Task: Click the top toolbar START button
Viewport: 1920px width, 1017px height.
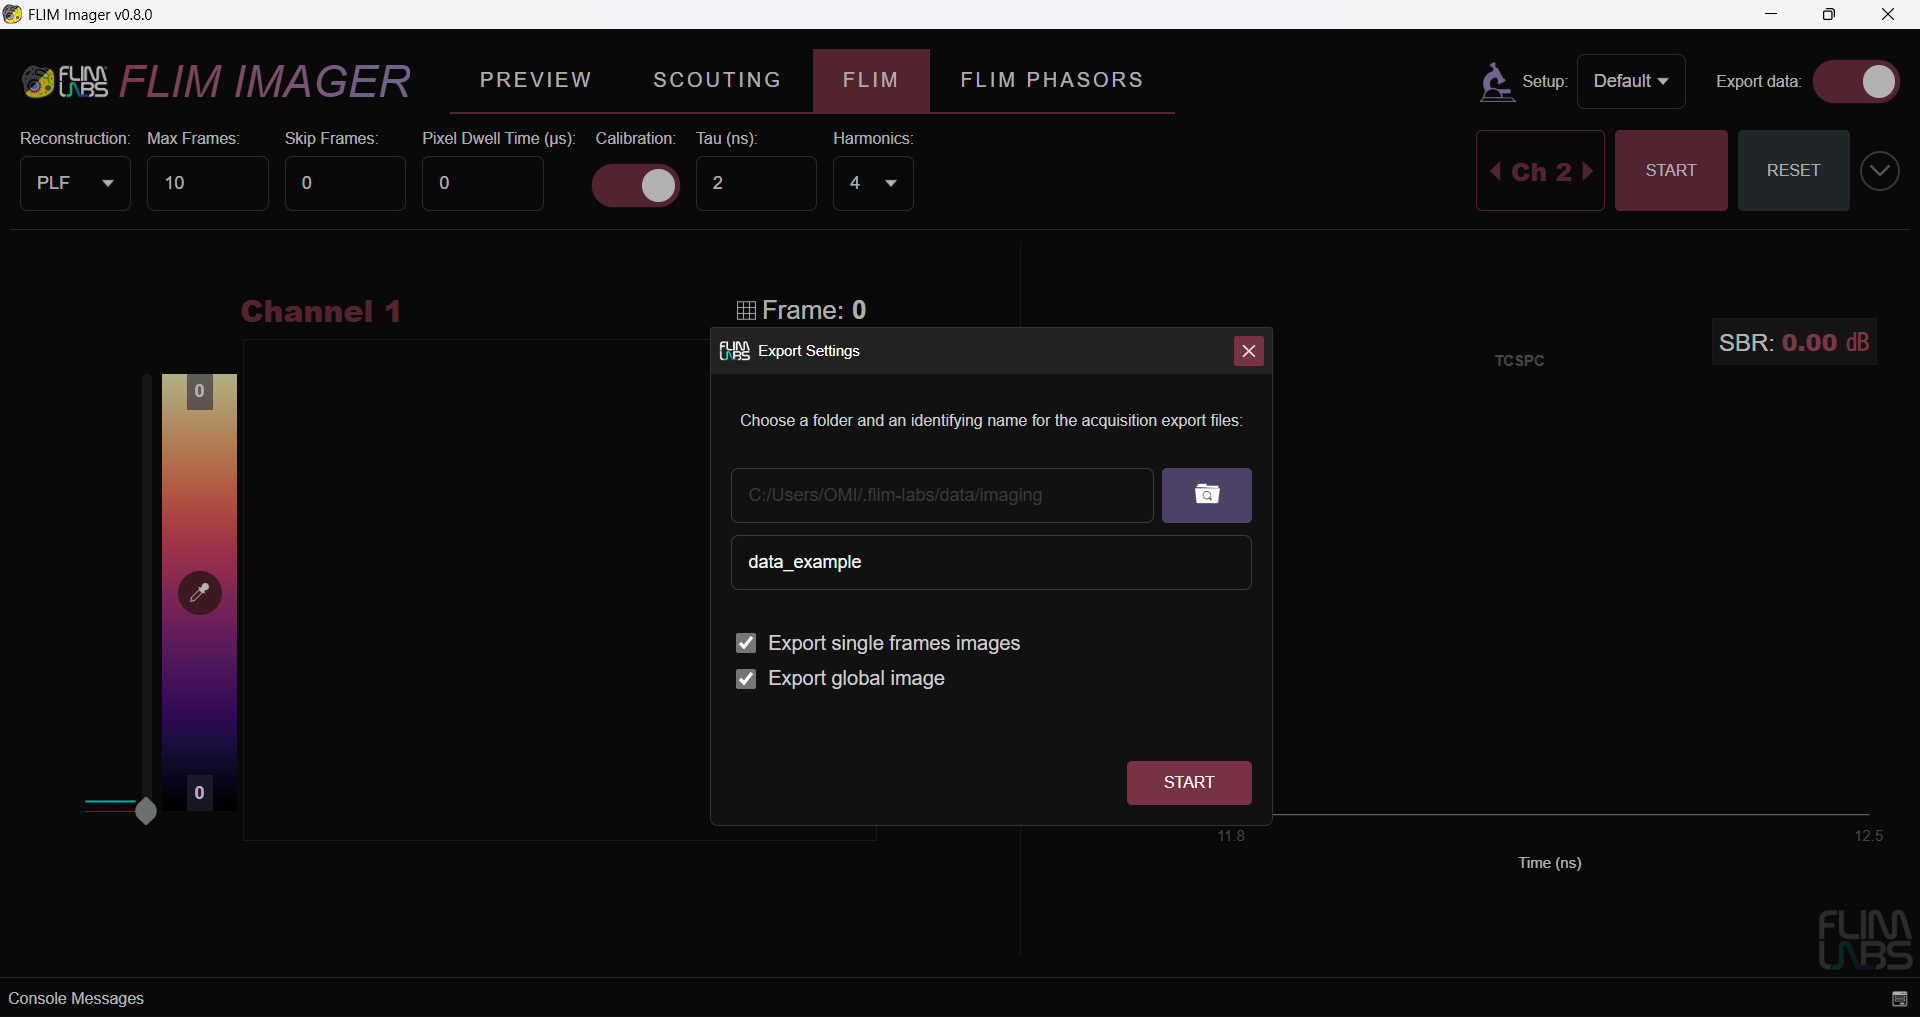Action: (1671, 170)
